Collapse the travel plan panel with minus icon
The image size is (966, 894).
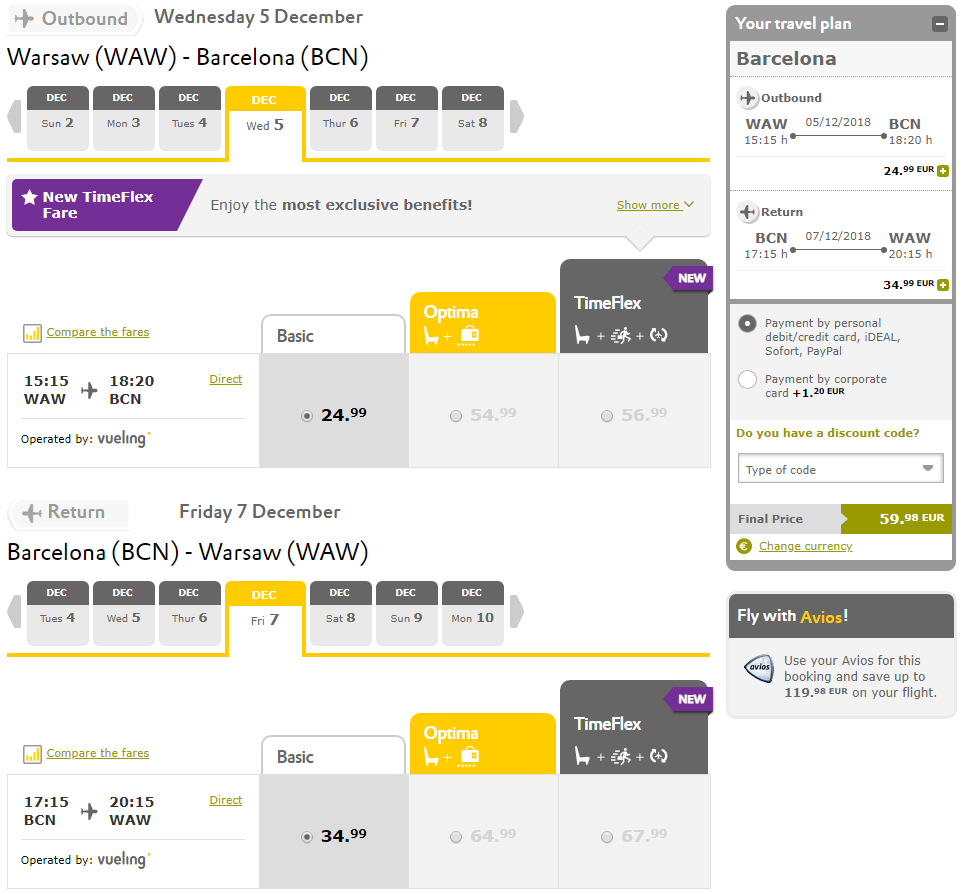[939, 24]
